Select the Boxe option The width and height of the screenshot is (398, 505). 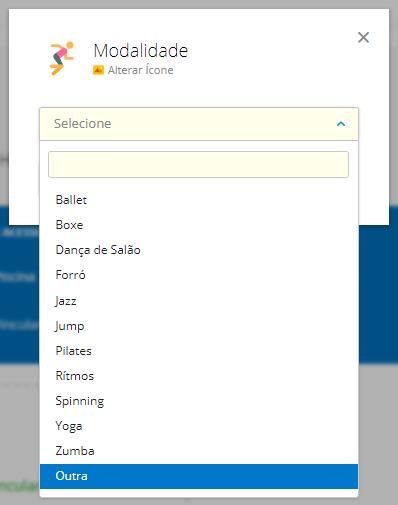tap(199, 225)
